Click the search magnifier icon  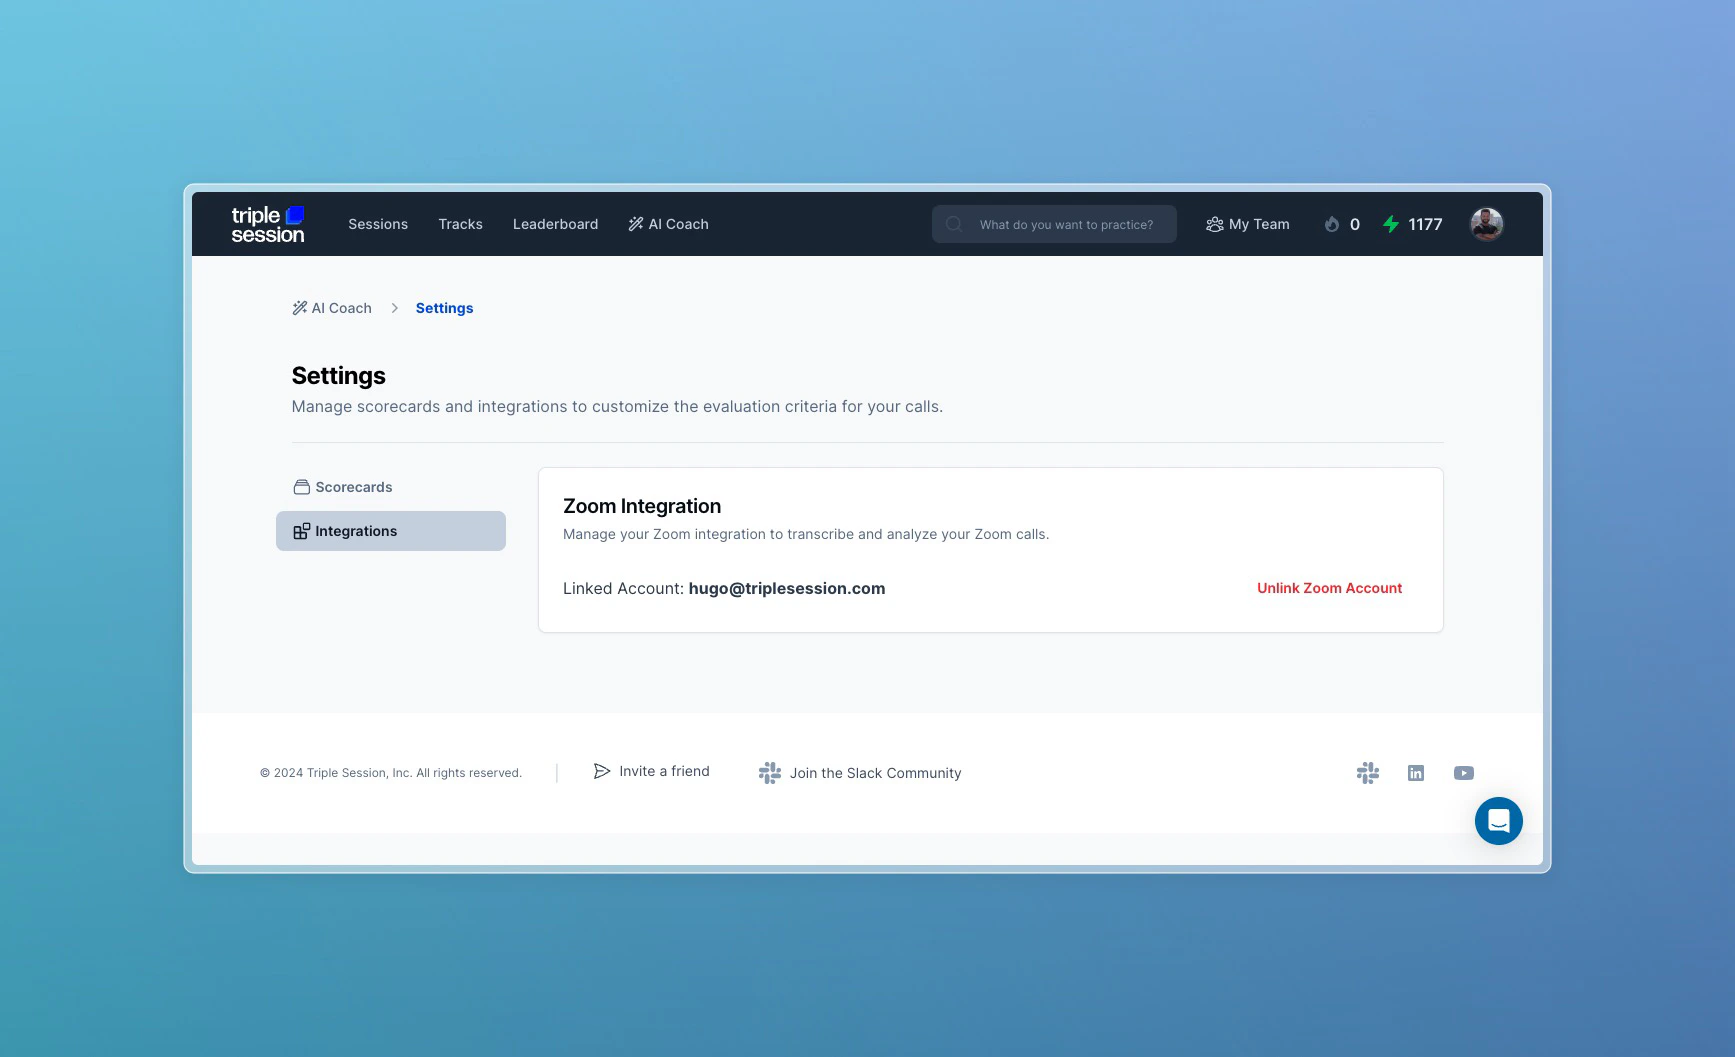tap(954, 224)
